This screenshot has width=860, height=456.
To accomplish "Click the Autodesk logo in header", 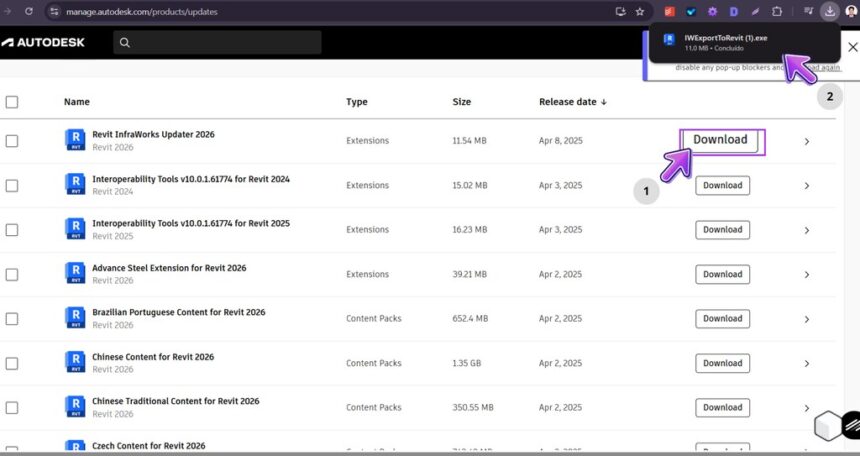I will tap(43, 42).
